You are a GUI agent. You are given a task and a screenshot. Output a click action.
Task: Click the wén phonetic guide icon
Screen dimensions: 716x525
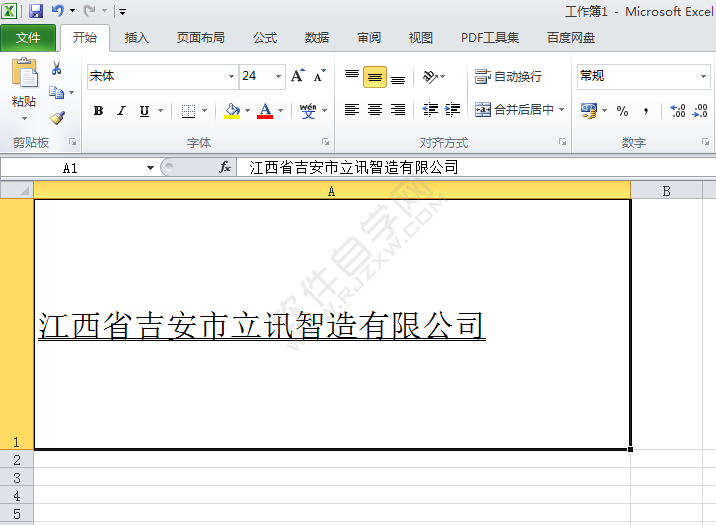(308, 110)
